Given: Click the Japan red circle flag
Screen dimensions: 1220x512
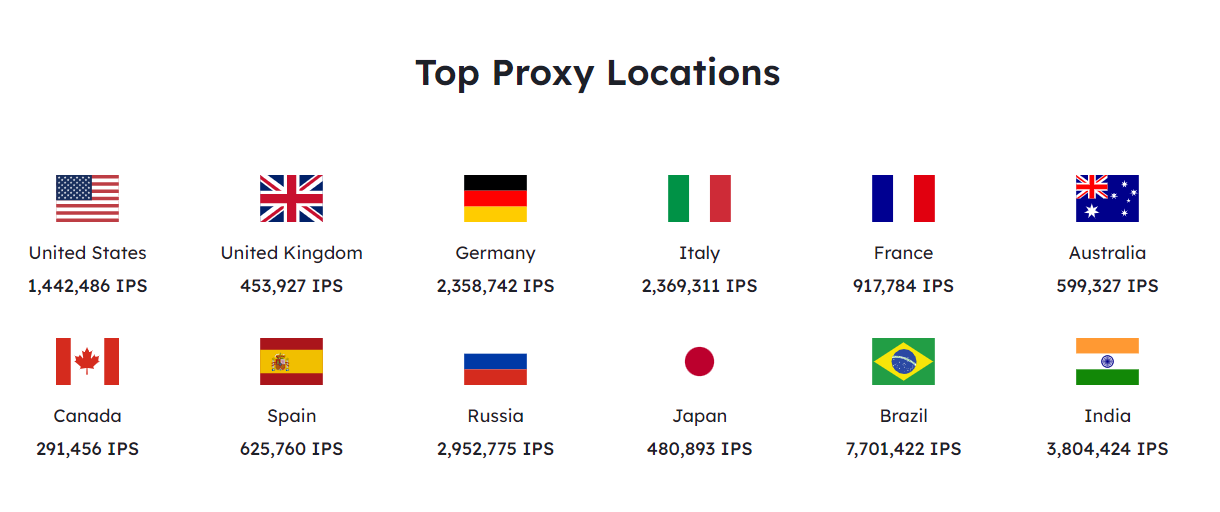Looking at the screenshot, I should 699,361.
